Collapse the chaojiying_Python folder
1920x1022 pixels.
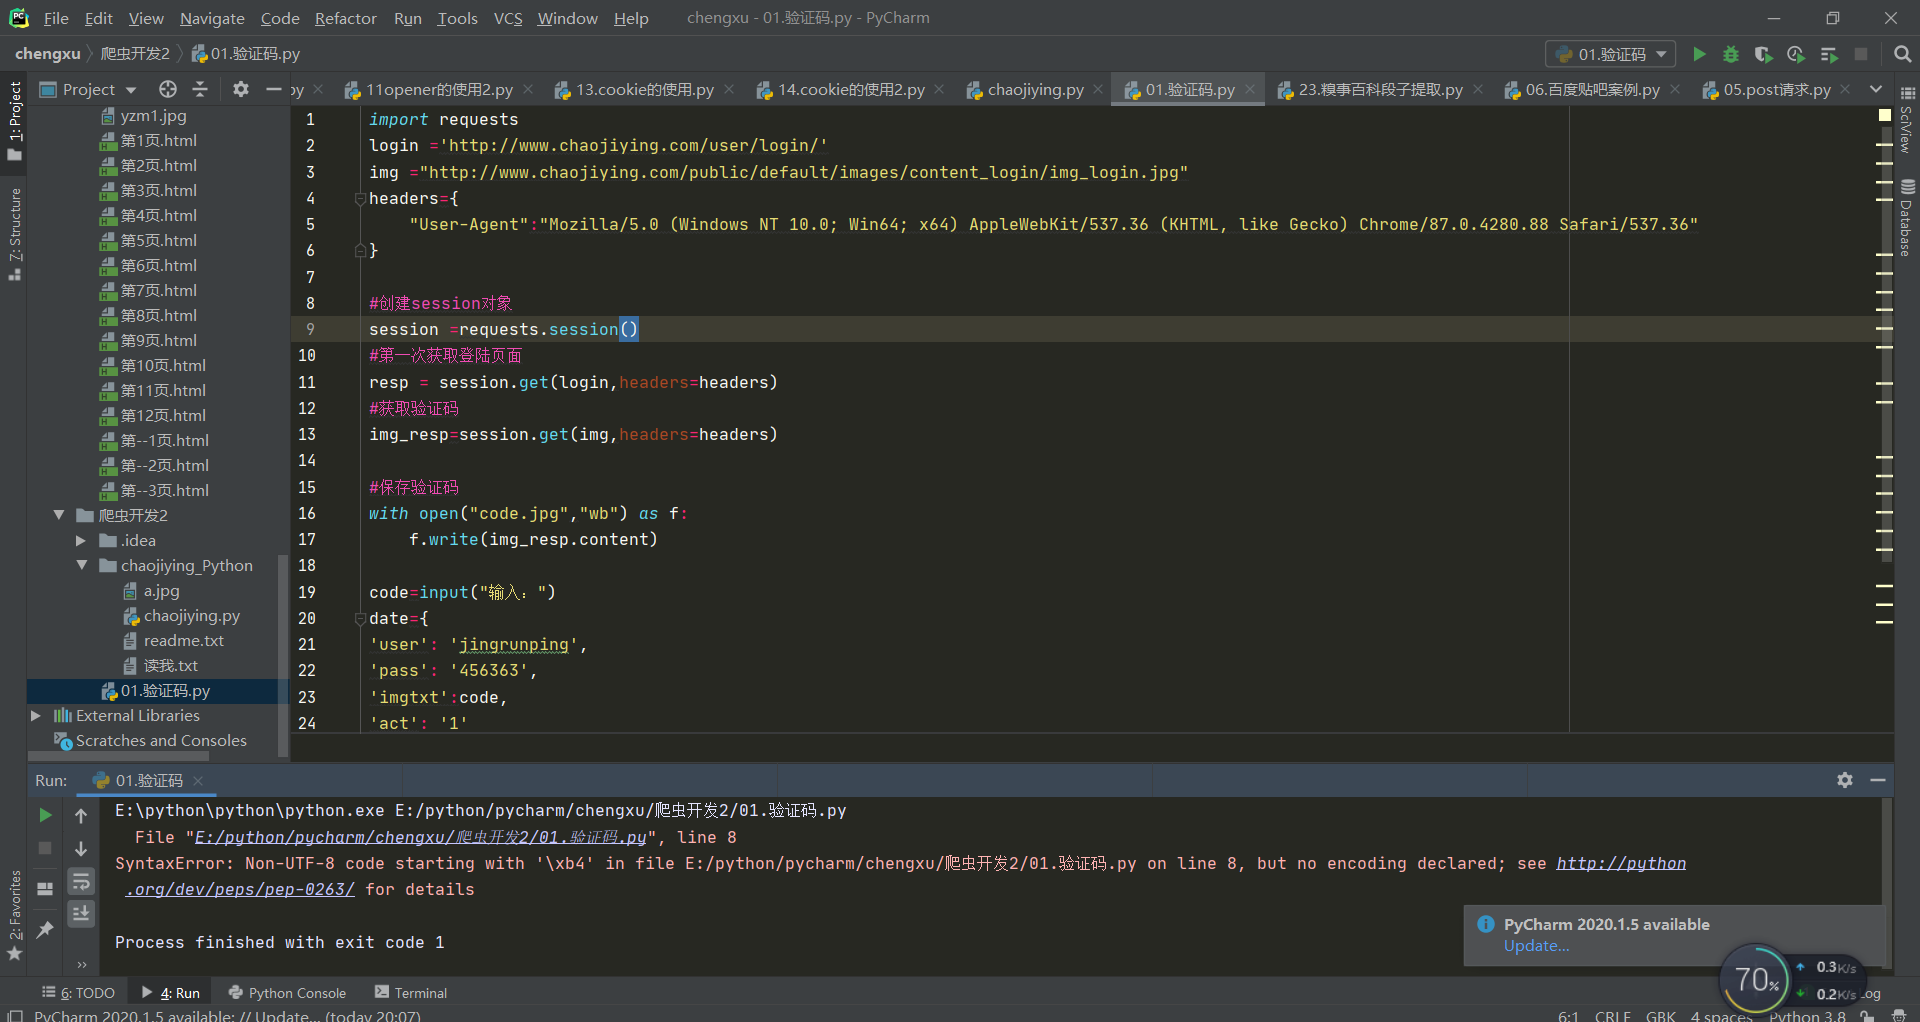tap(82, 565)
